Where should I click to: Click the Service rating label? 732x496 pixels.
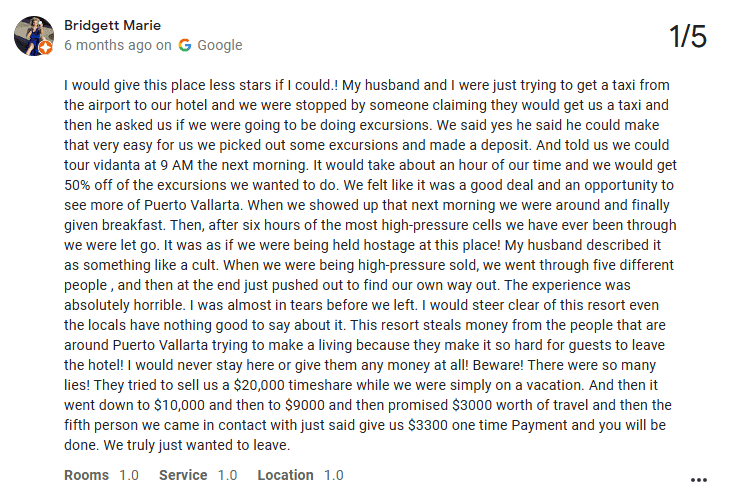click(x=183, y=475)
